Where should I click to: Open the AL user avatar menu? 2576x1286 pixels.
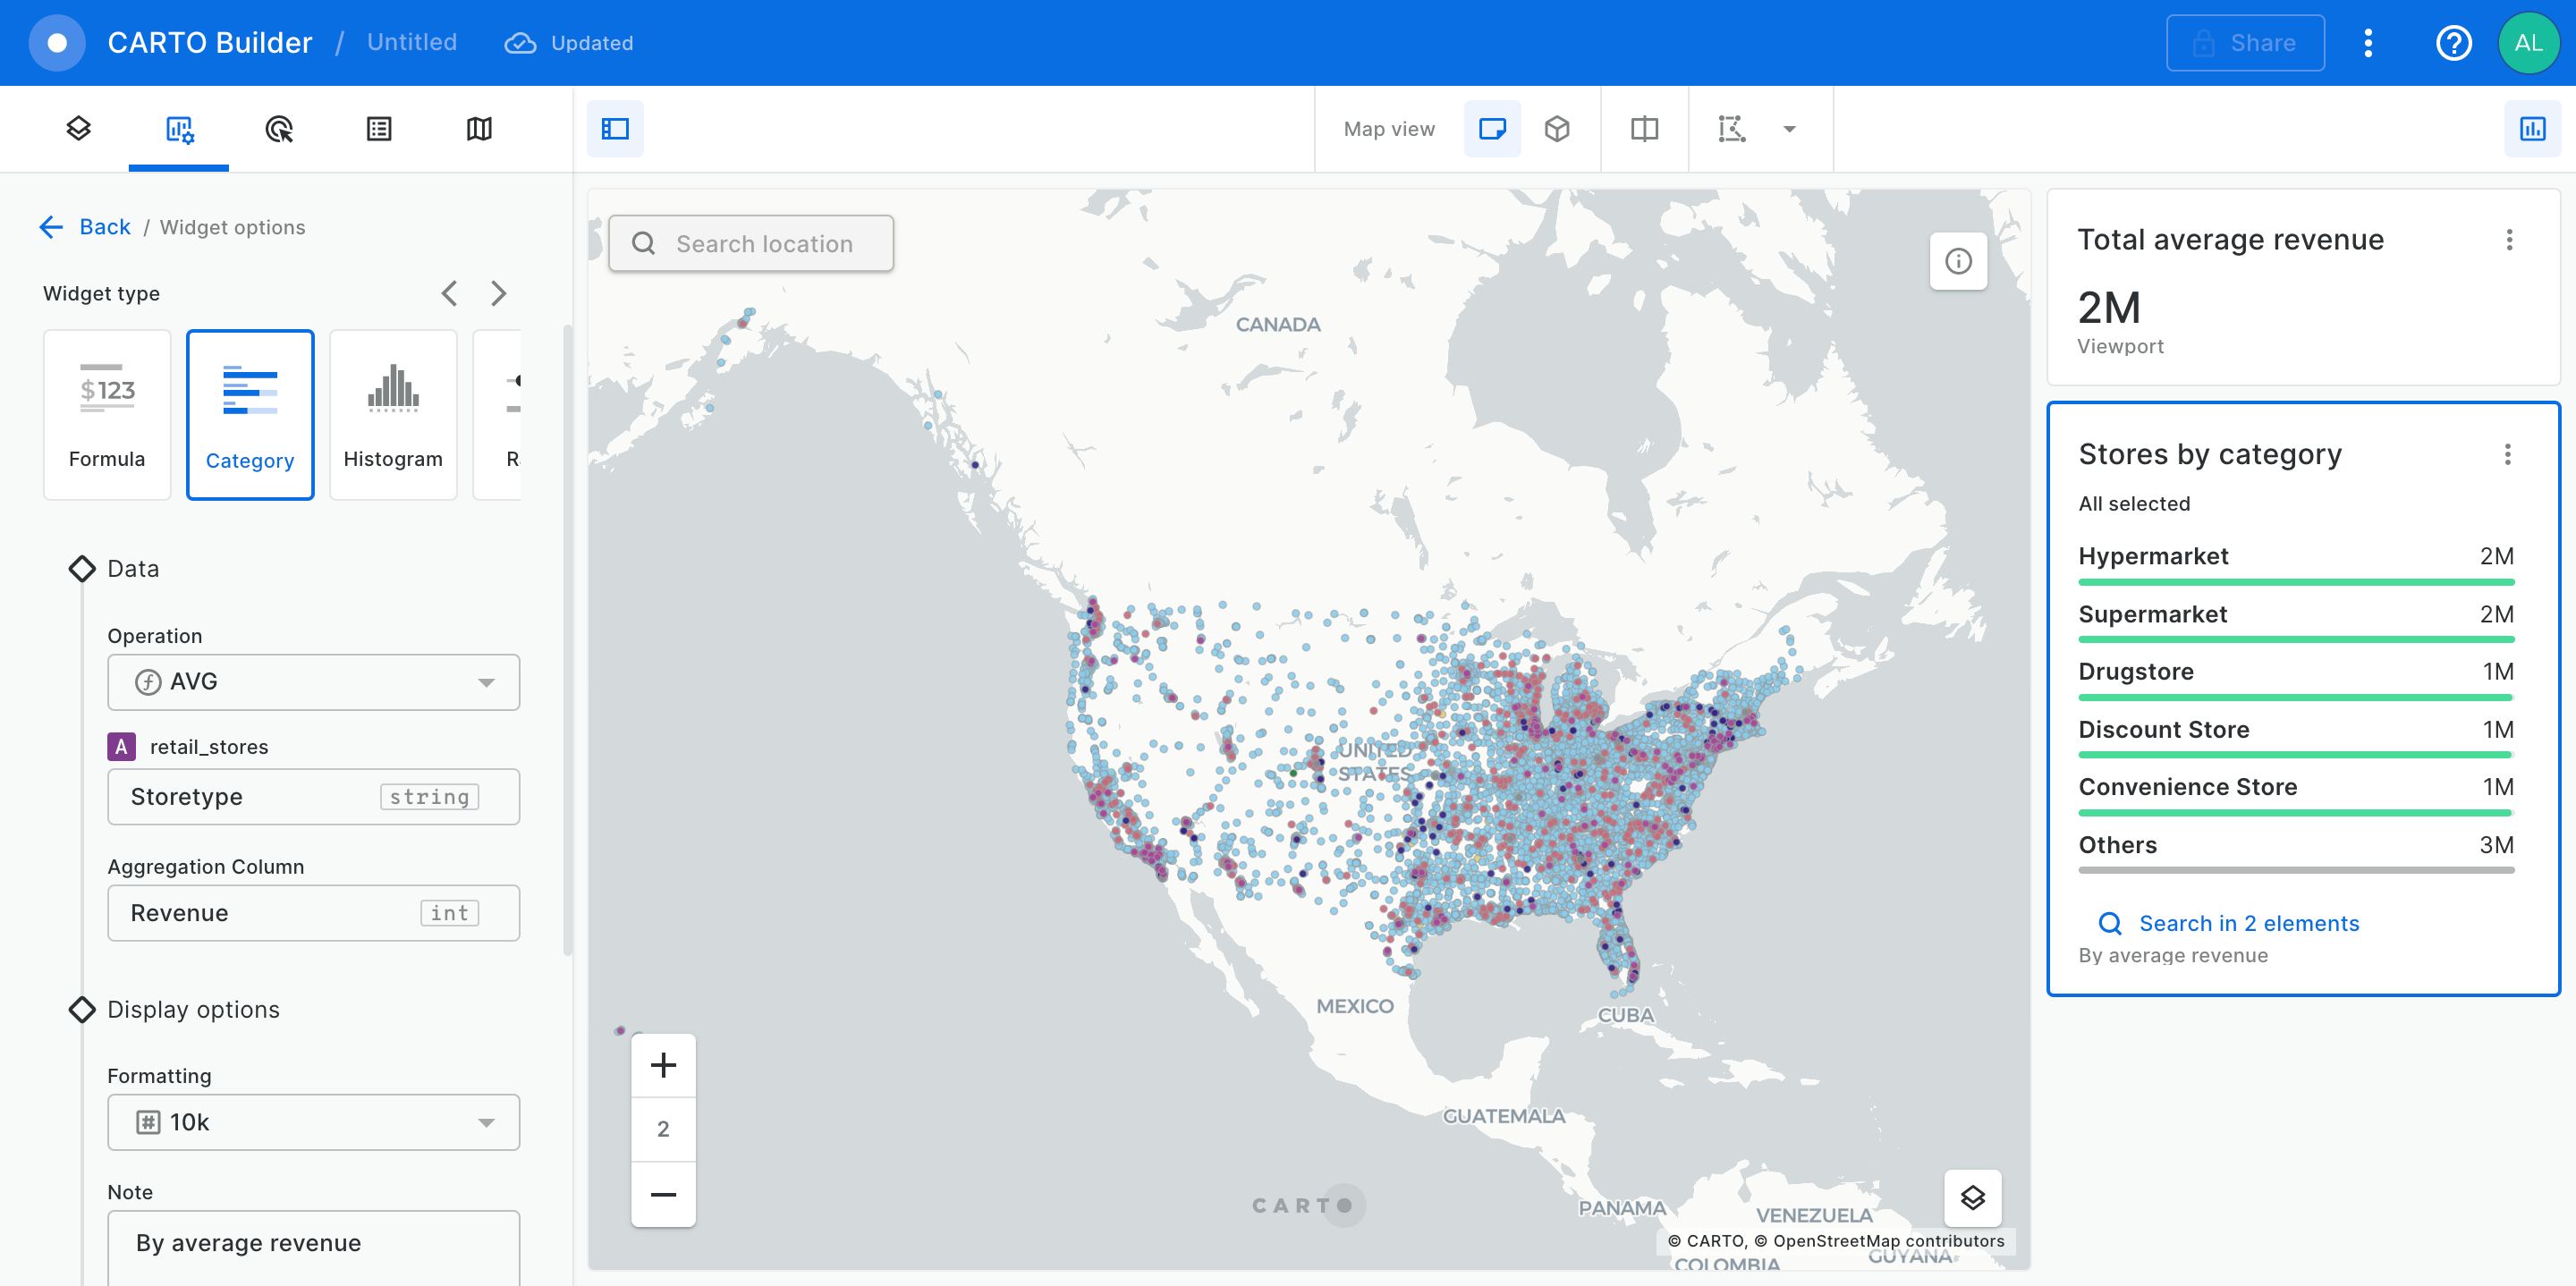(x=2528, y=43)
